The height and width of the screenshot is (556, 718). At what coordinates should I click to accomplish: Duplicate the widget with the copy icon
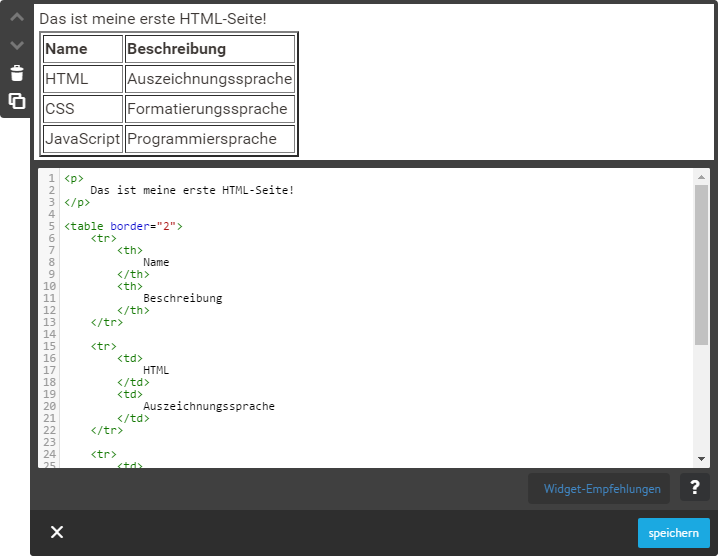coord(16,101)
